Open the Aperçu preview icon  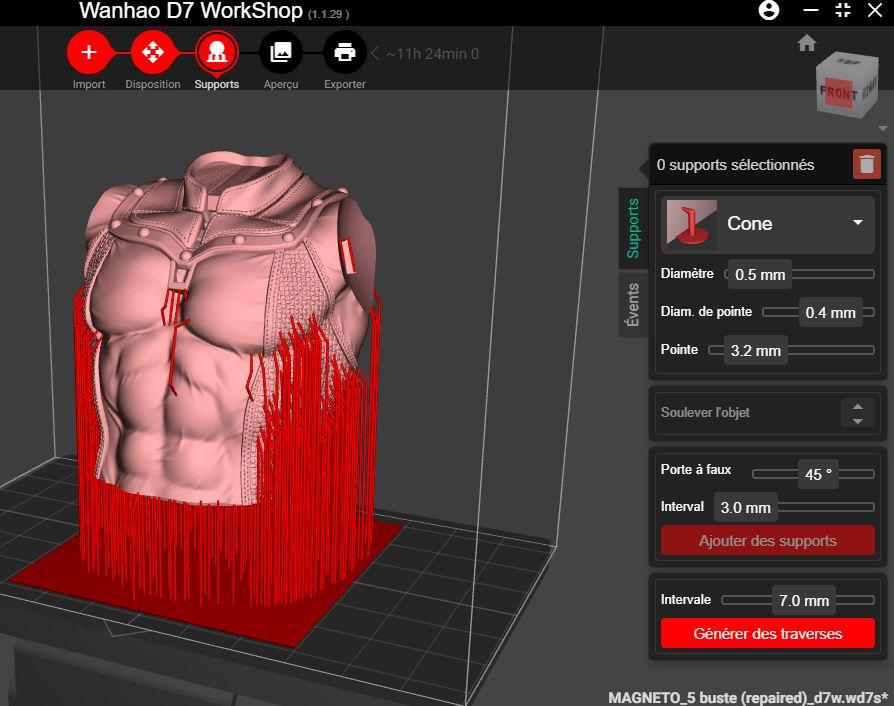281,52
